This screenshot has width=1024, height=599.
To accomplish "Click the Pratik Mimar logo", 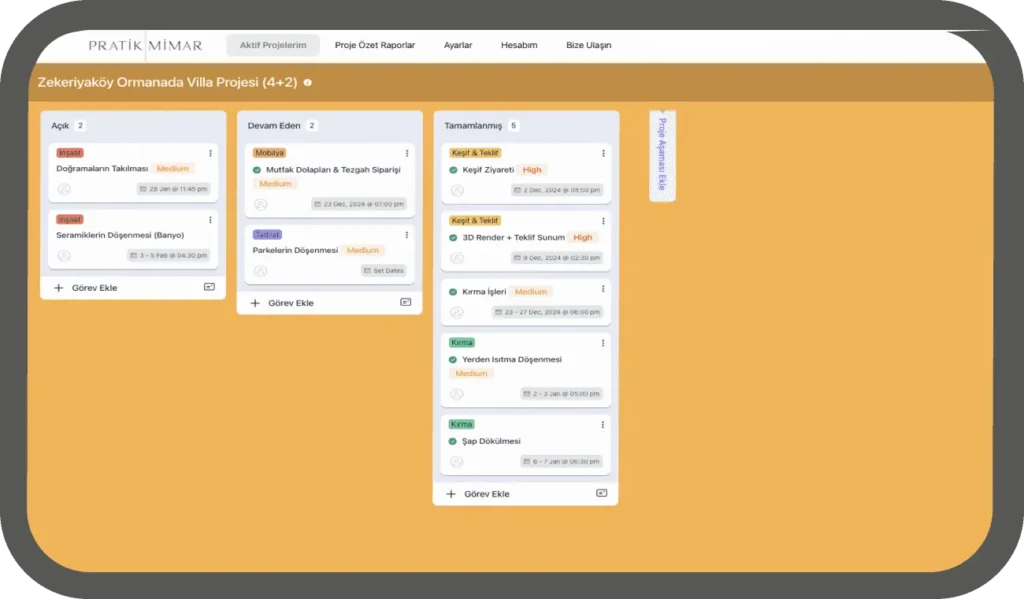I will tap(145, 45).
